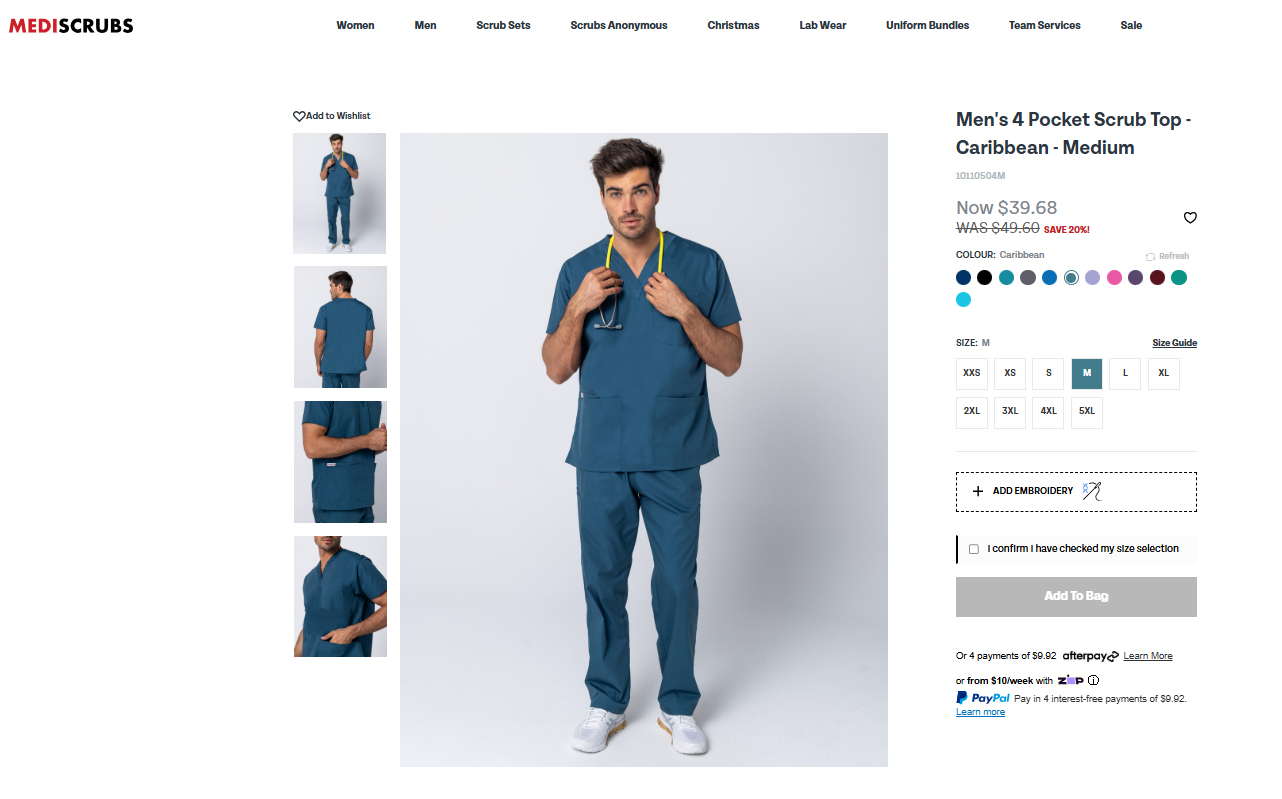The width and height of the screenshot is (1282, 799).
Task: Open the Uniform Bundles menu
Action: point(927,26)
